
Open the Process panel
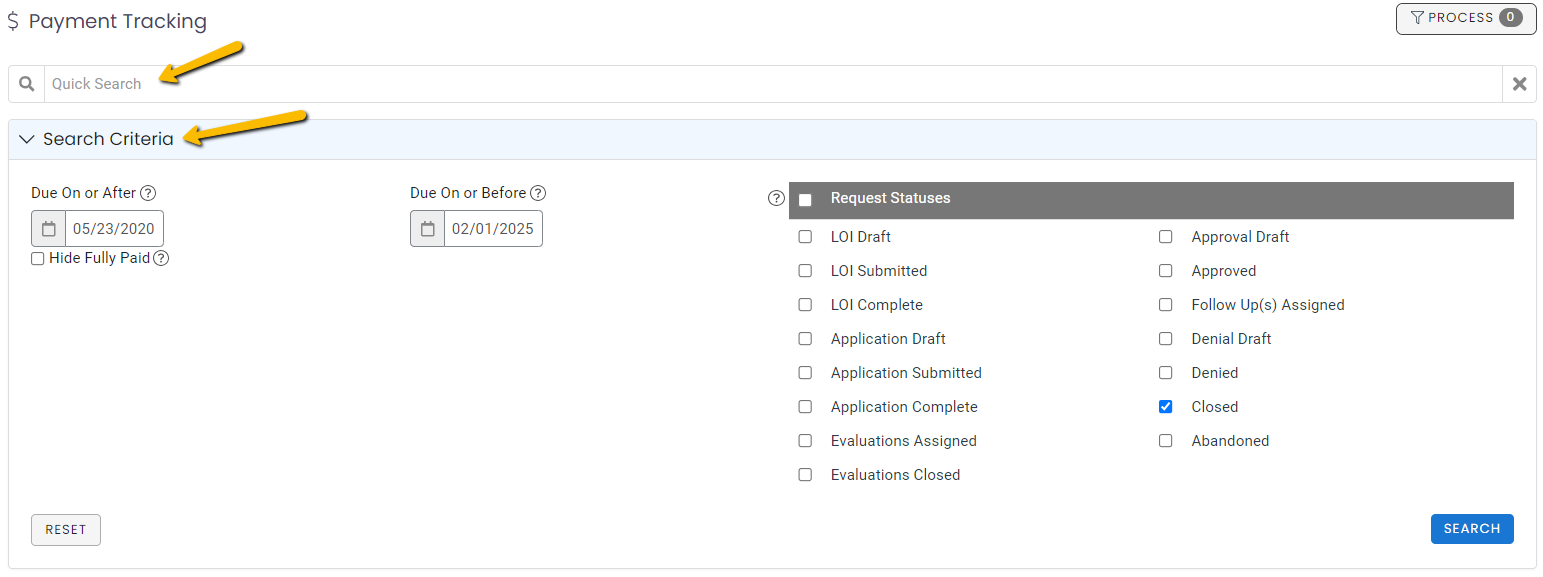coord(1465,18)
